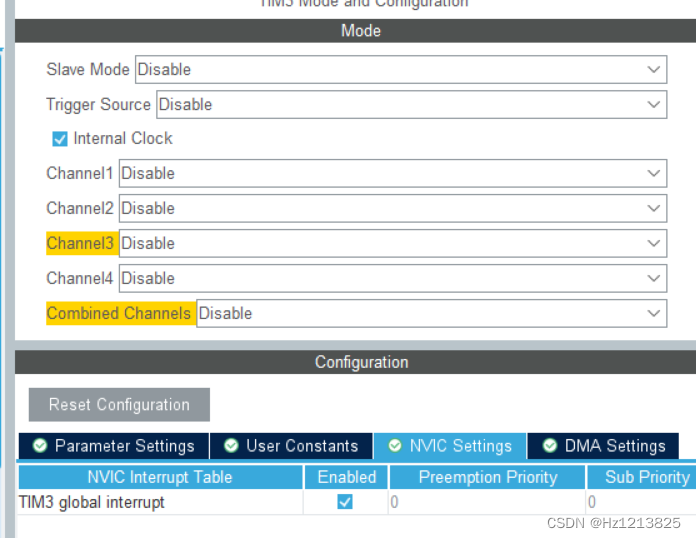Click the Channel3 highlighted label

pos(82,243)
